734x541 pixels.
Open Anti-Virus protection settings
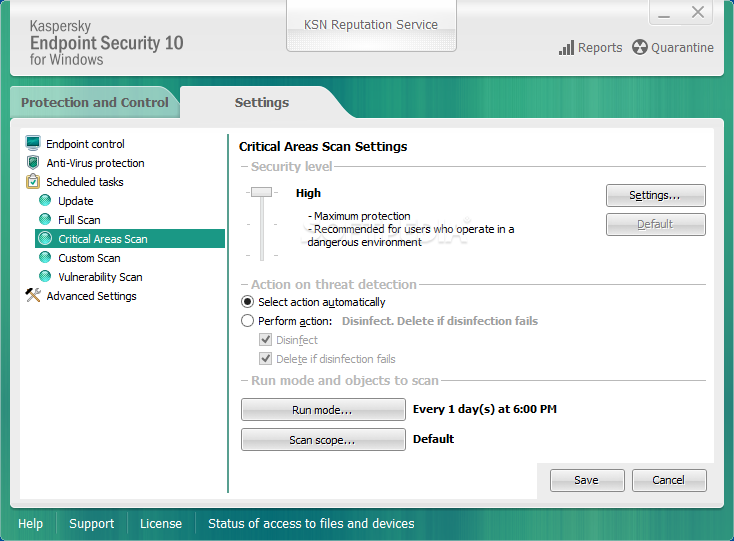[95, 163]
